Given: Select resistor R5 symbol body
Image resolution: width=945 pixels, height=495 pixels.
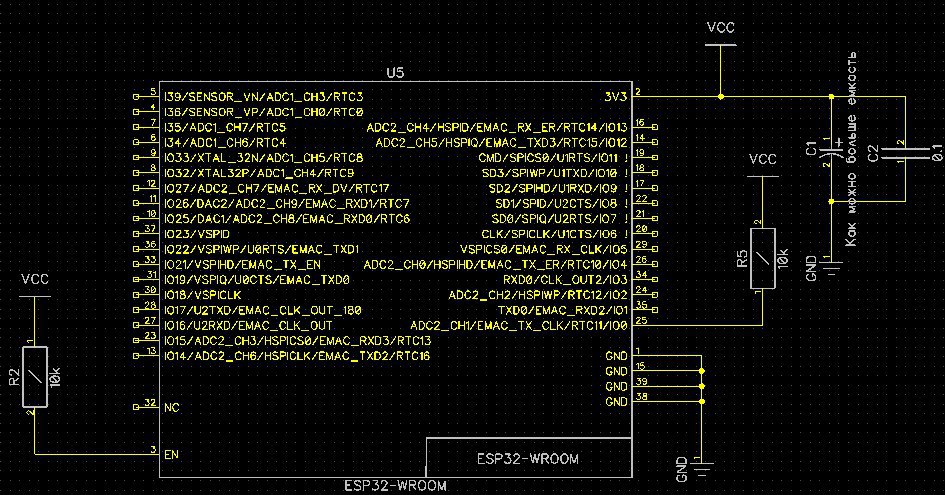Looking at the screenshot, I should pyautogui.click(x=762, y=258).
